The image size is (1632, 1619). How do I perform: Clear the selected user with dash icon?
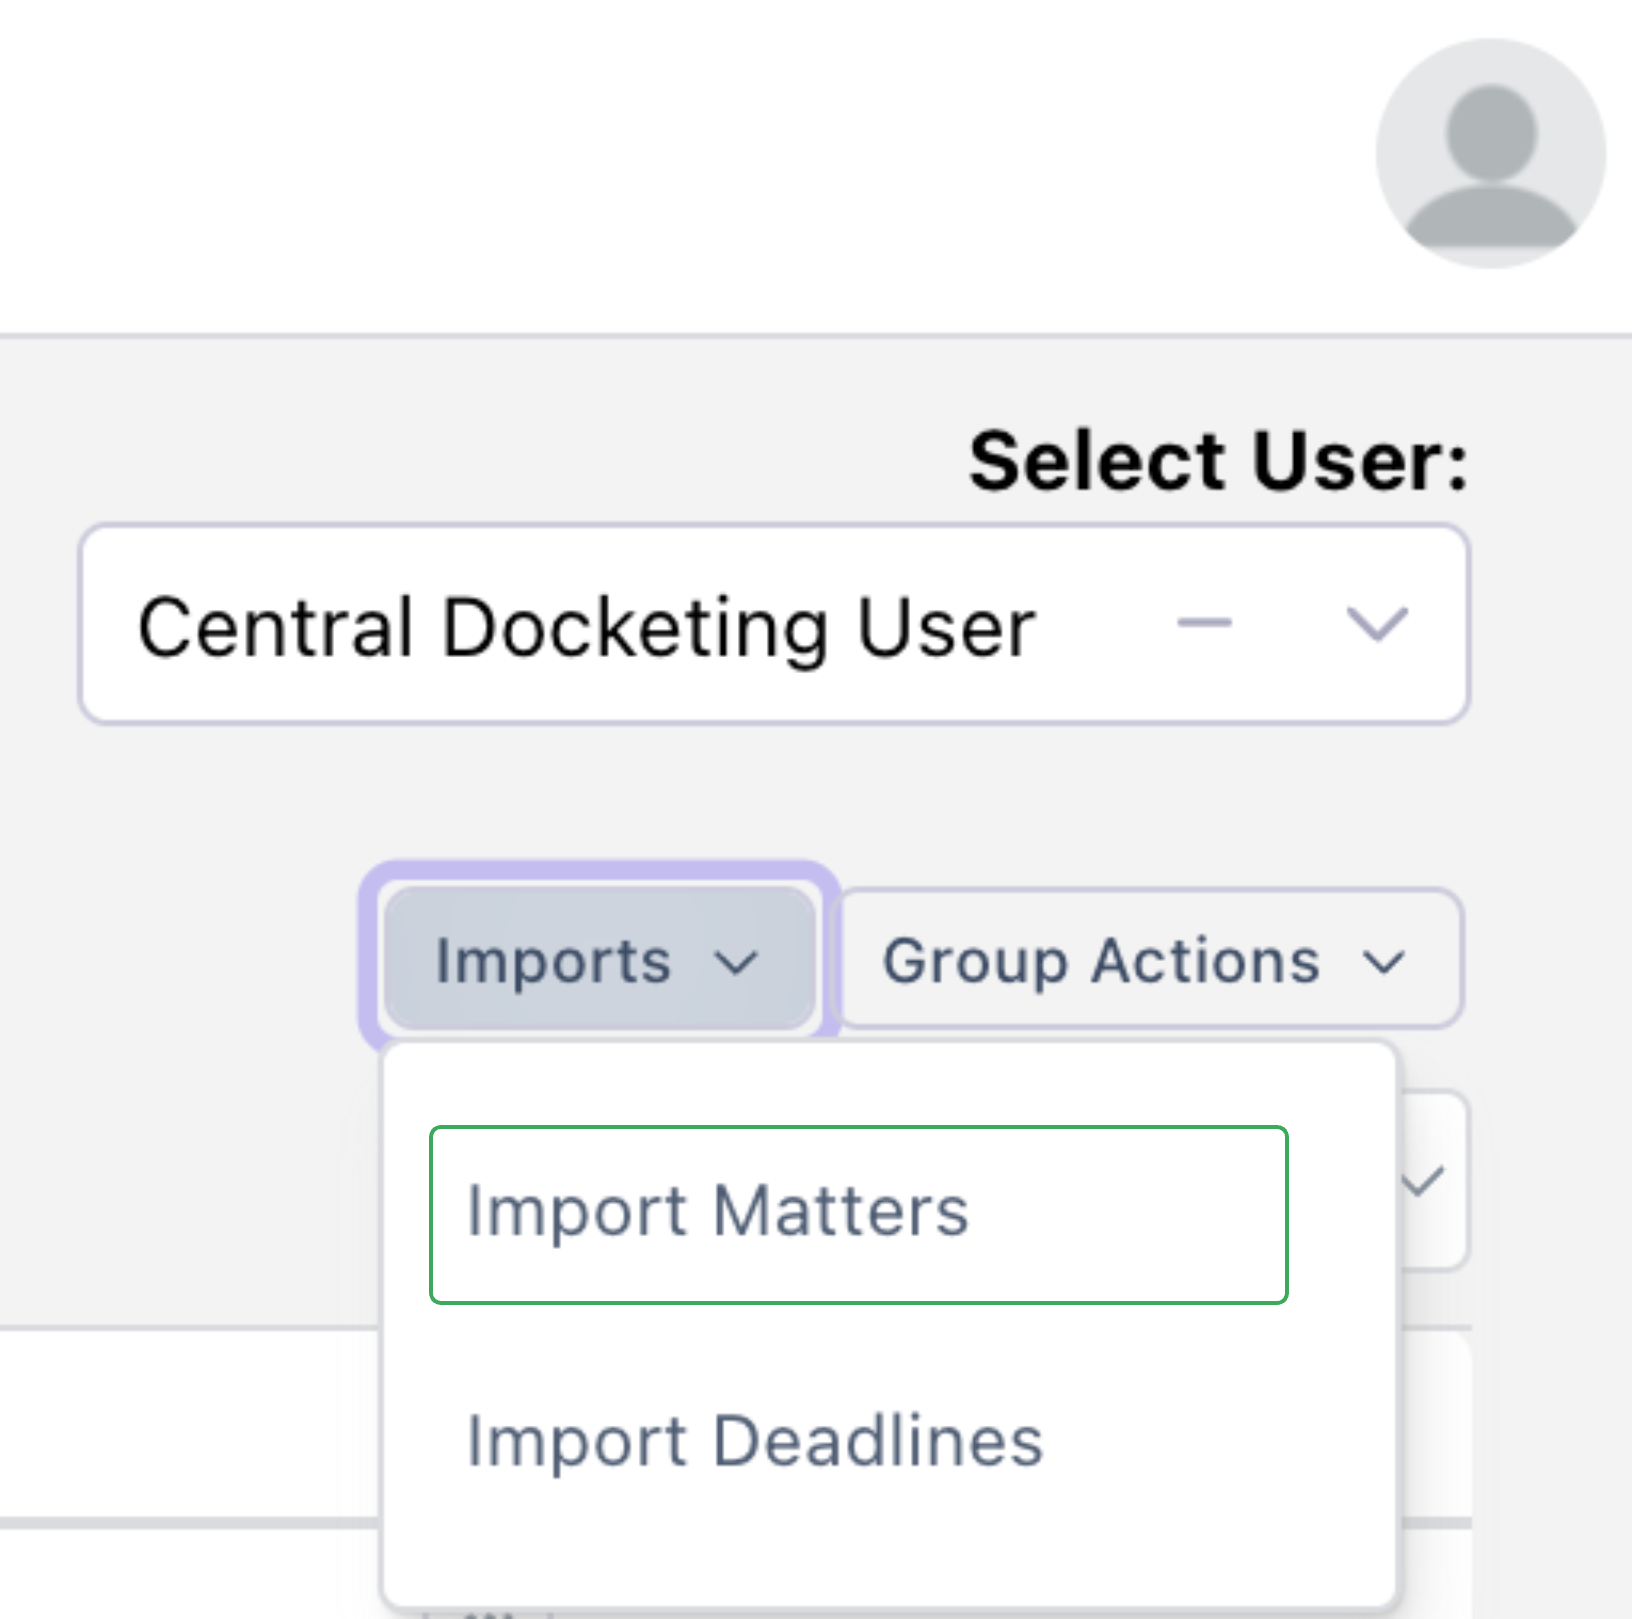pyautogui.click(x=1204, y=623)
